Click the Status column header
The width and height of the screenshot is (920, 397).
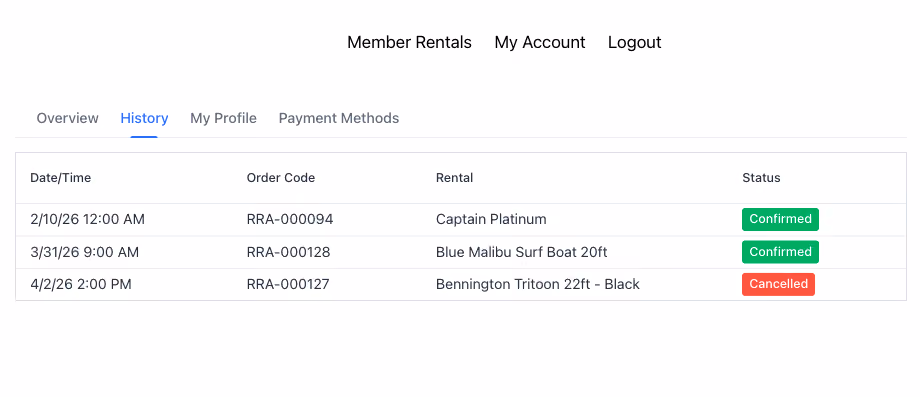tap(761, 178)
